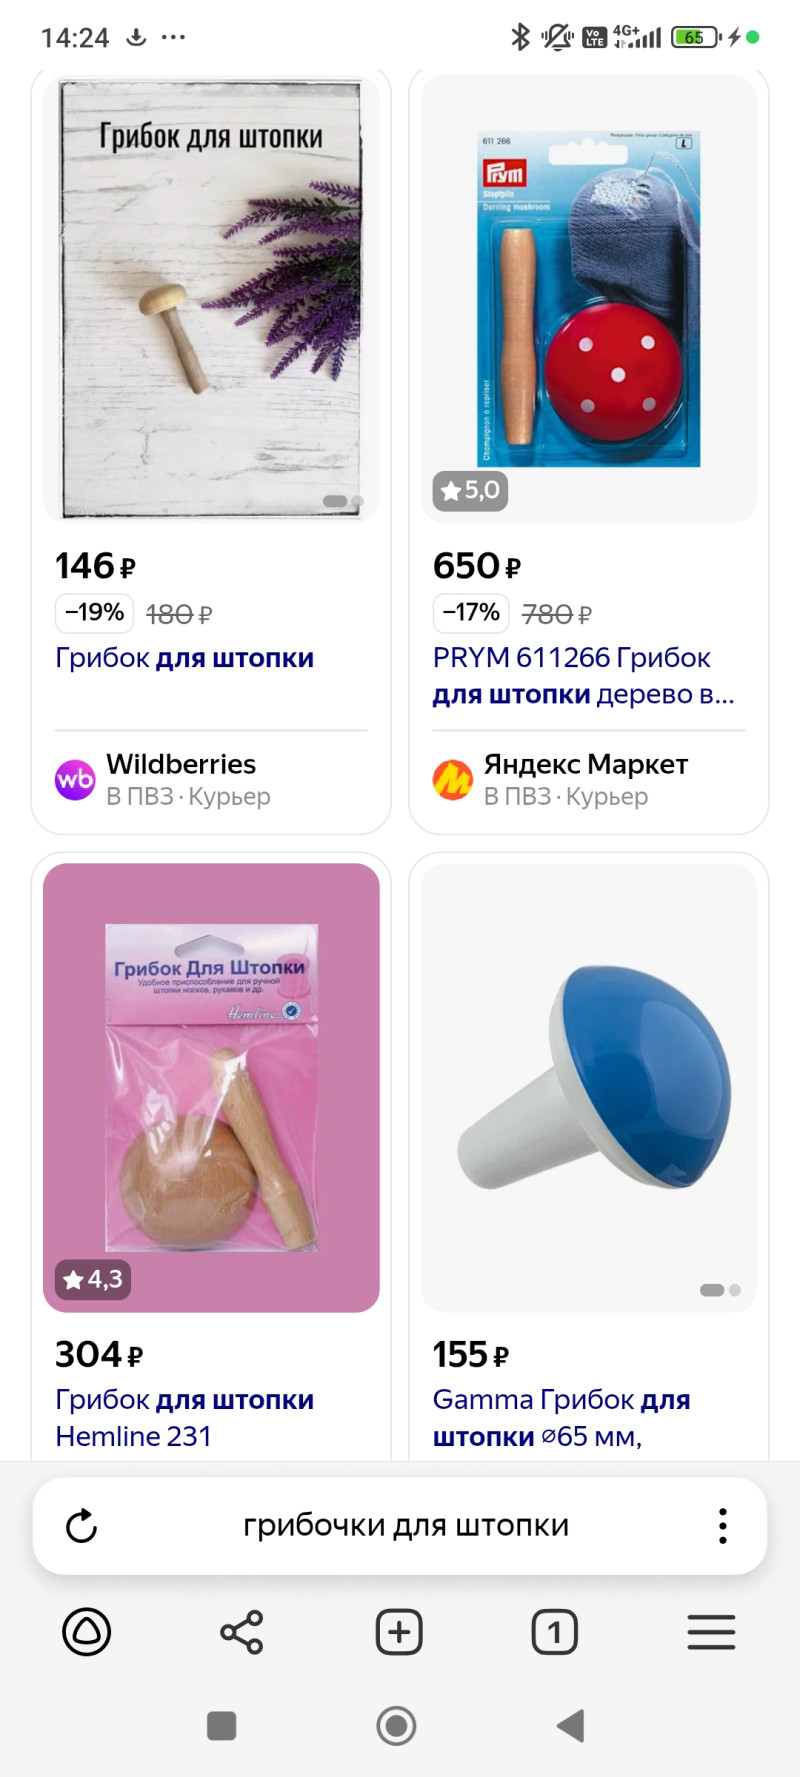Select the Яндекс Маркет seller logo

(x=453, y=779)
